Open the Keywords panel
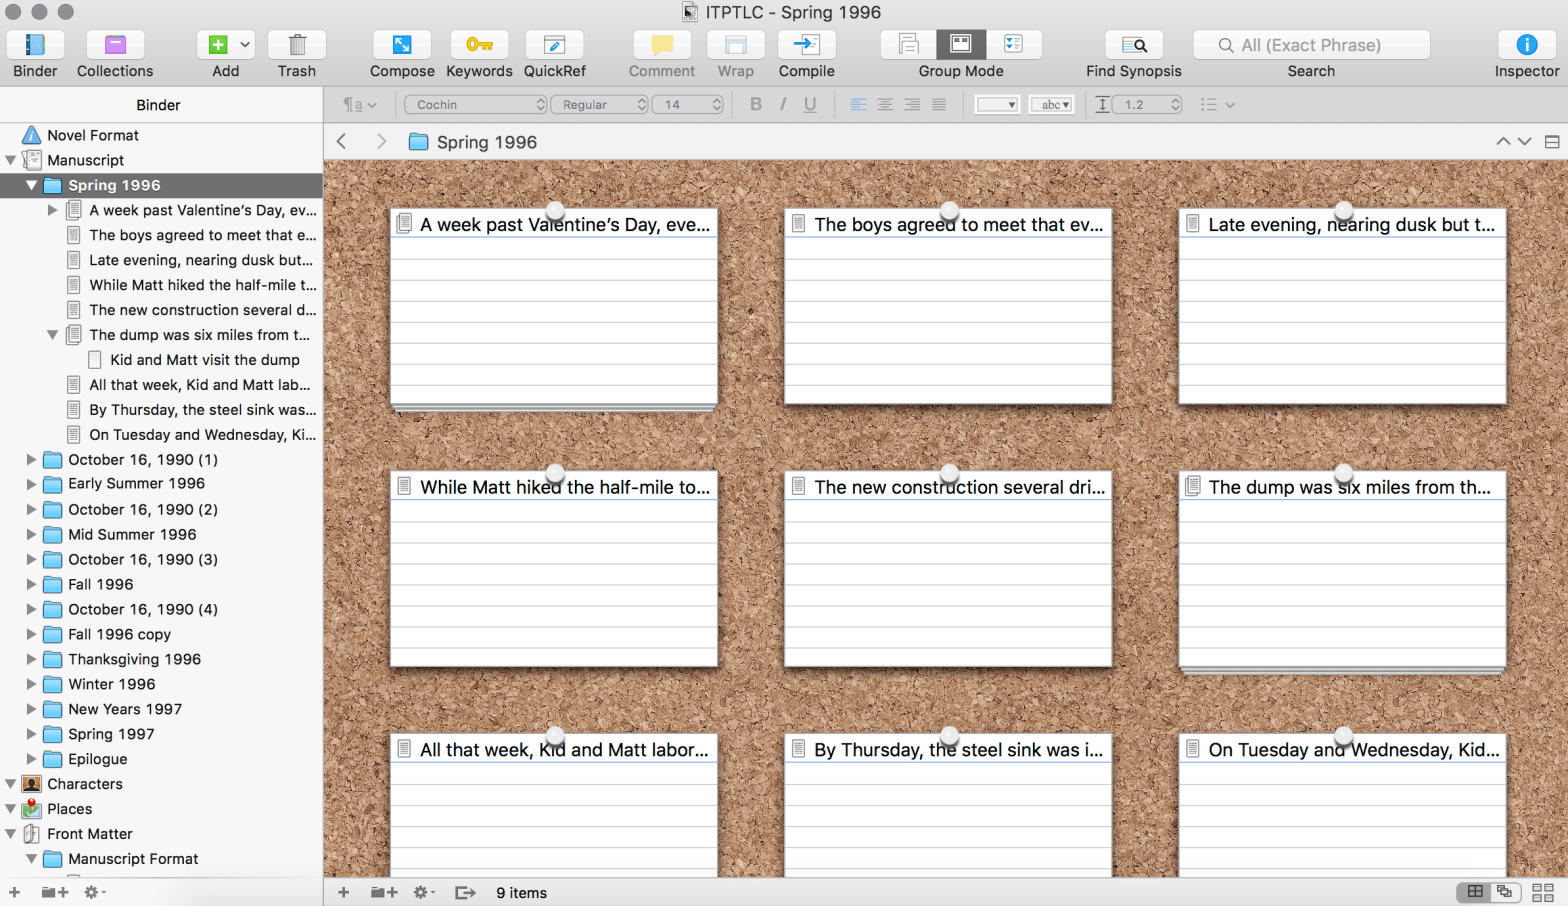 (479, 45)
